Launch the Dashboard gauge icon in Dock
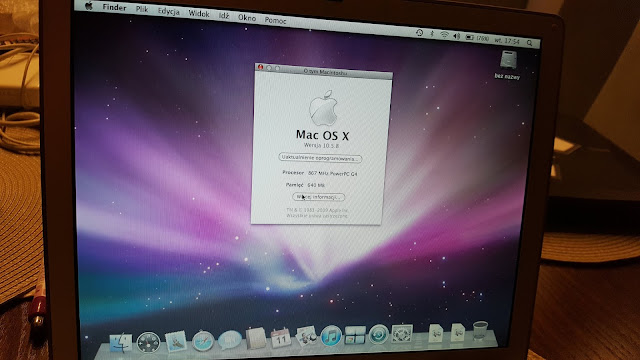This screenshot has height=360, width=640. pos(148,342)
